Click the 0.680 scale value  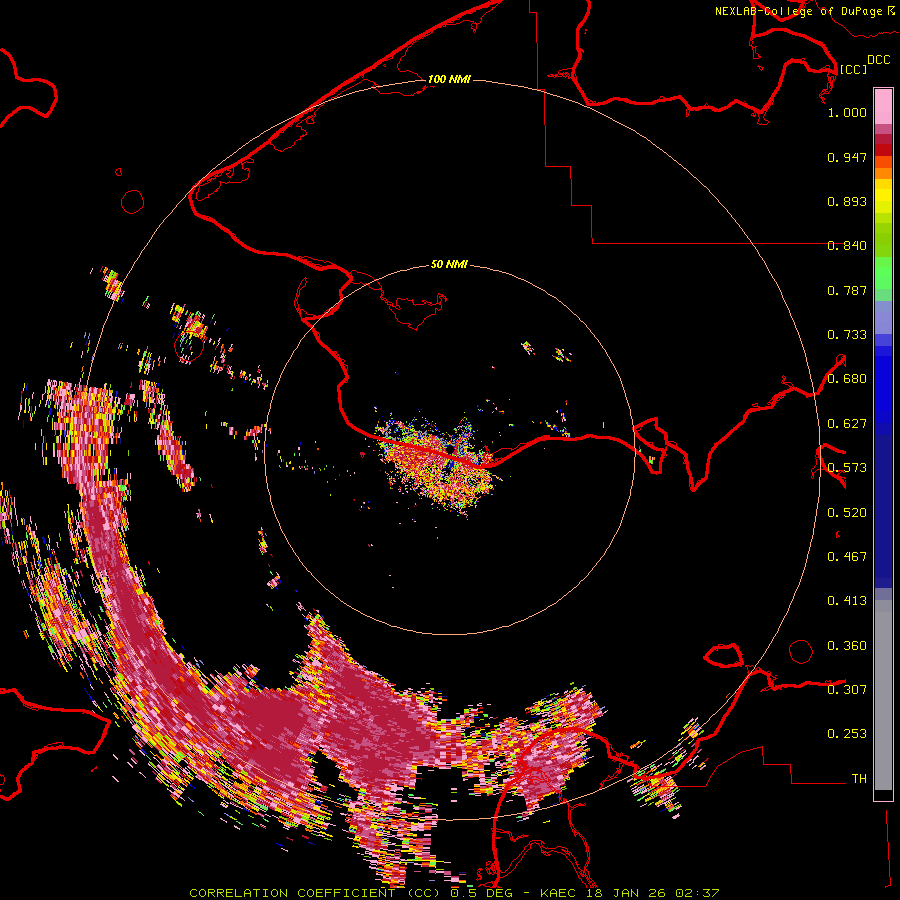[847, 379]
